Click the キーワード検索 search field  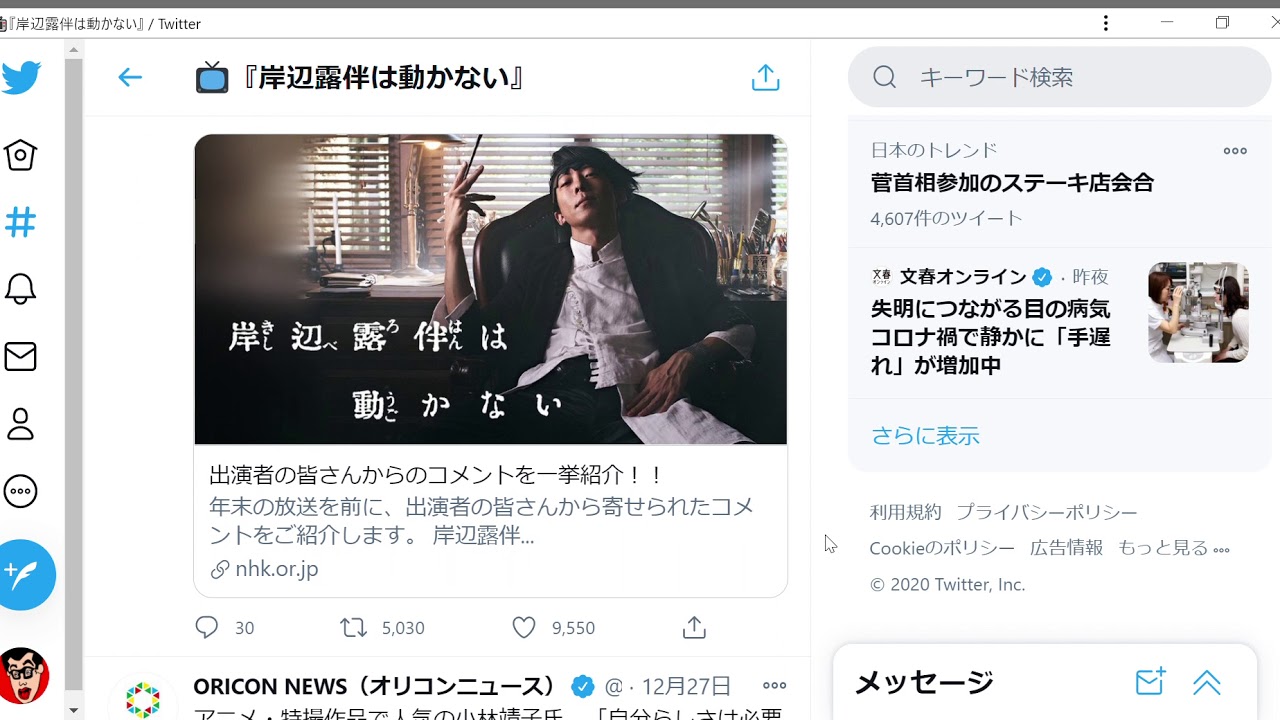pos(1060,77)
